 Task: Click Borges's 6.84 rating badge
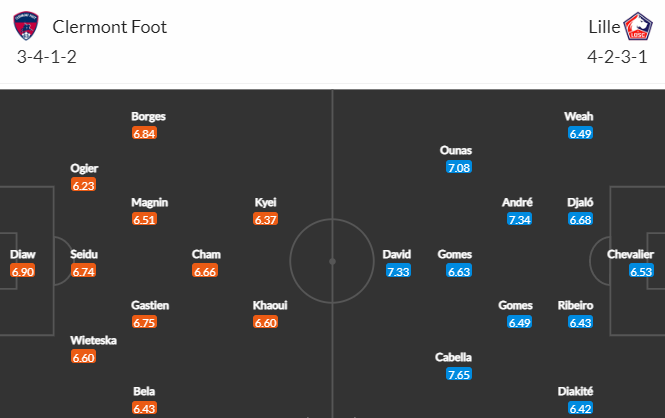[144, 134]
